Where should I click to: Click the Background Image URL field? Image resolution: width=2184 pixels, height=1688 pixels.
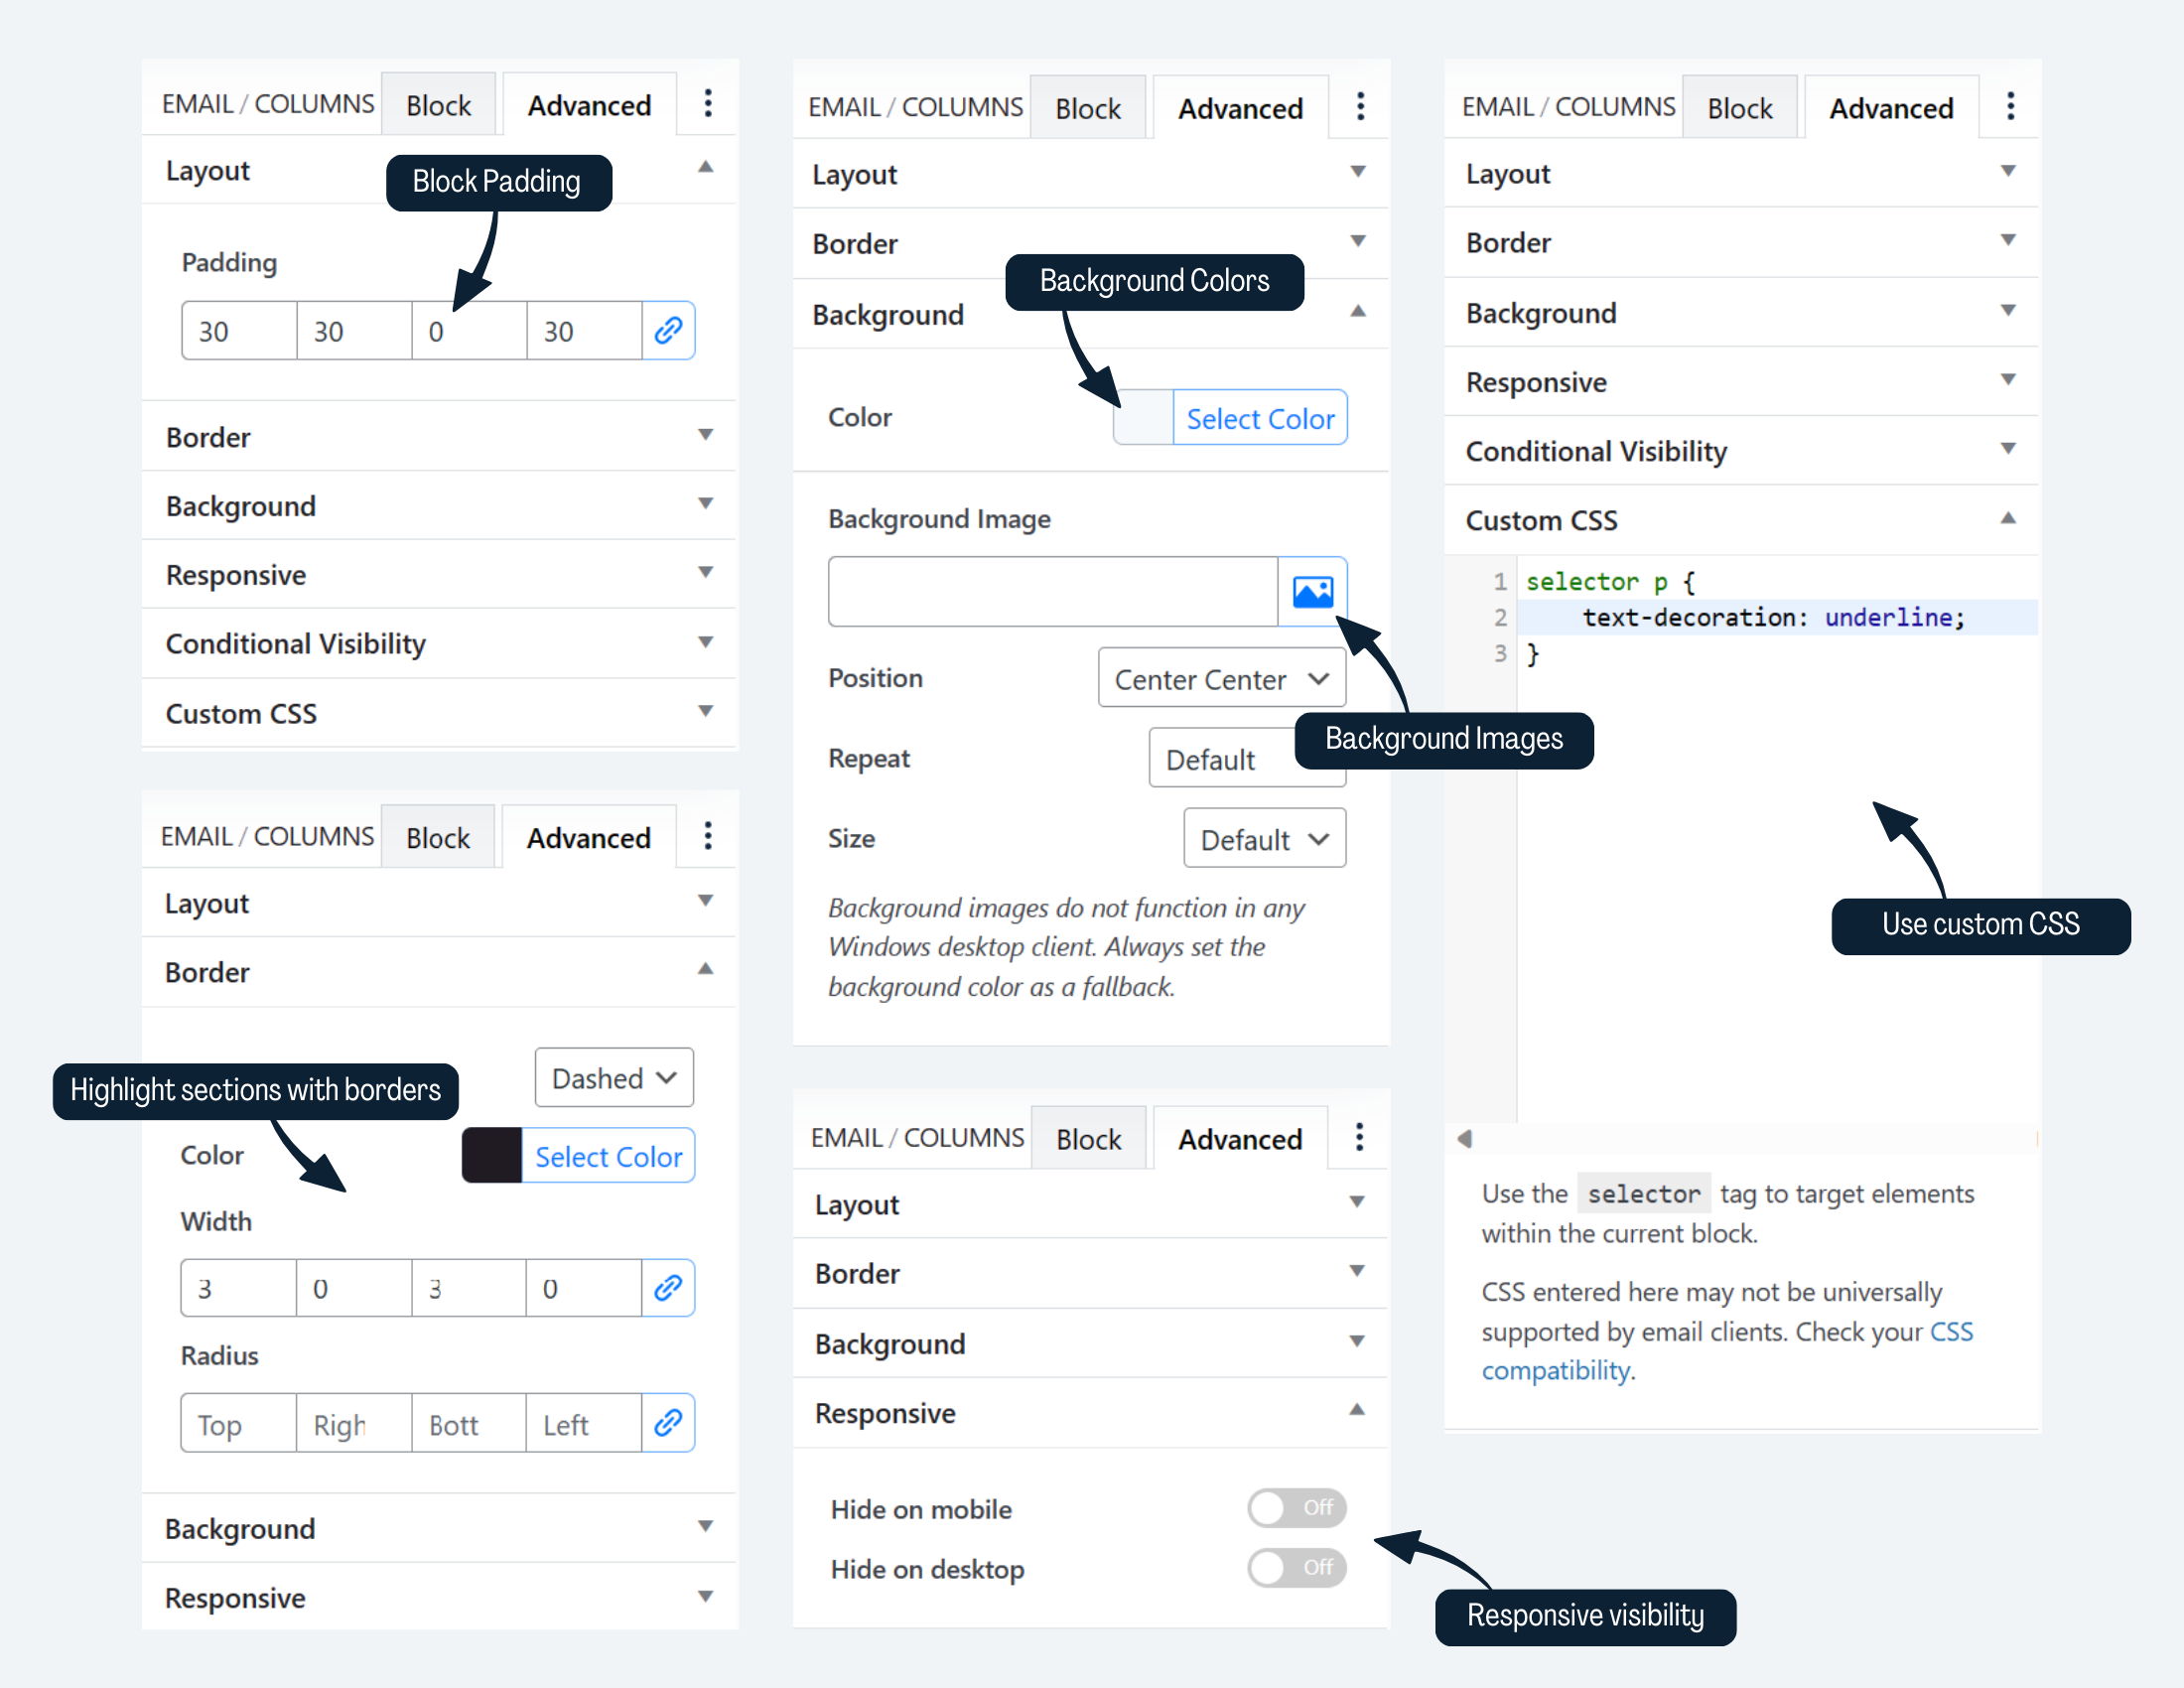[x=1053, y=592]
